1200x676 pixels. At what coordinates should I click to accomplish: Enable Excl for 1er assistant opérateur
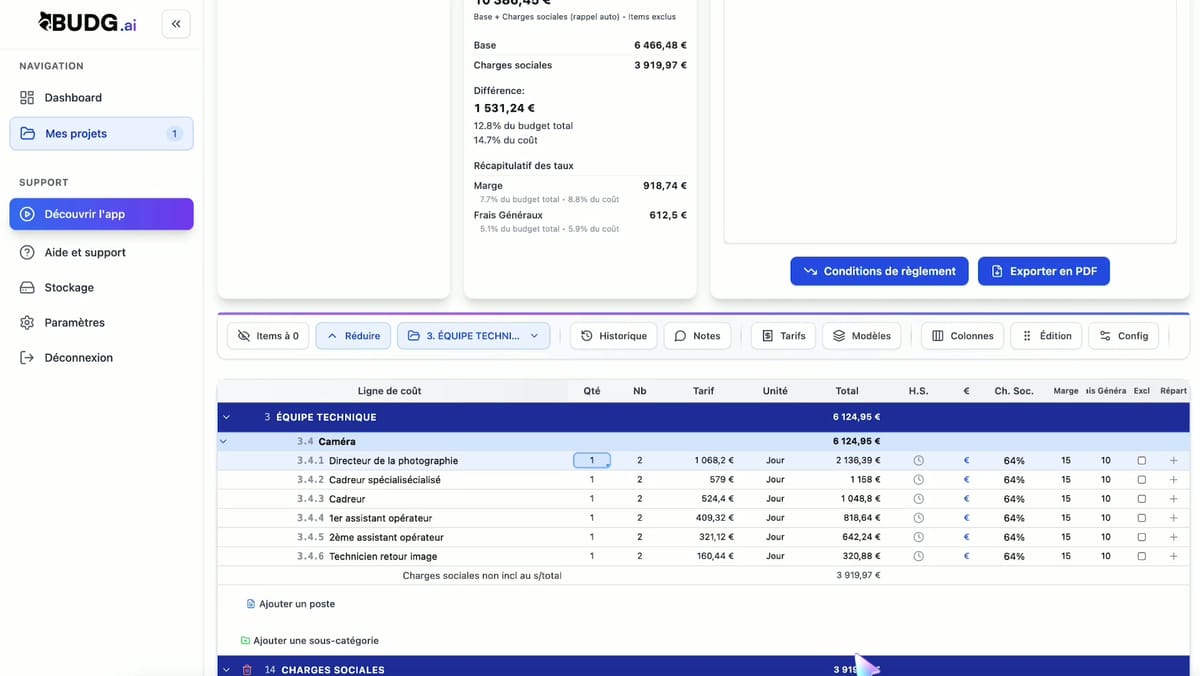(x=1141, y=517)
